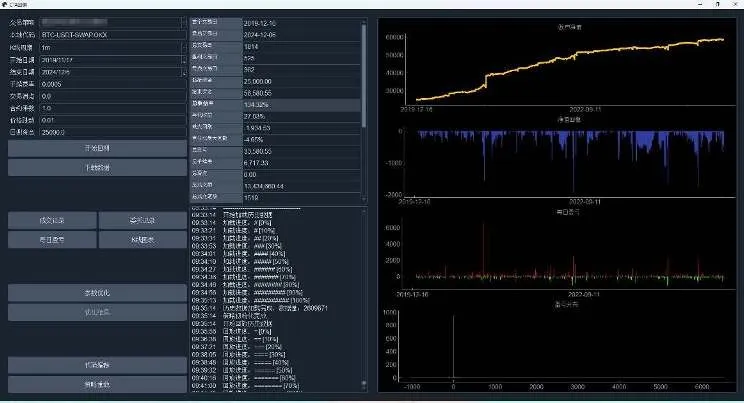Viewport: 744px width, 403px height.
Task: Open the code editor button
Action: pos(97,365)
